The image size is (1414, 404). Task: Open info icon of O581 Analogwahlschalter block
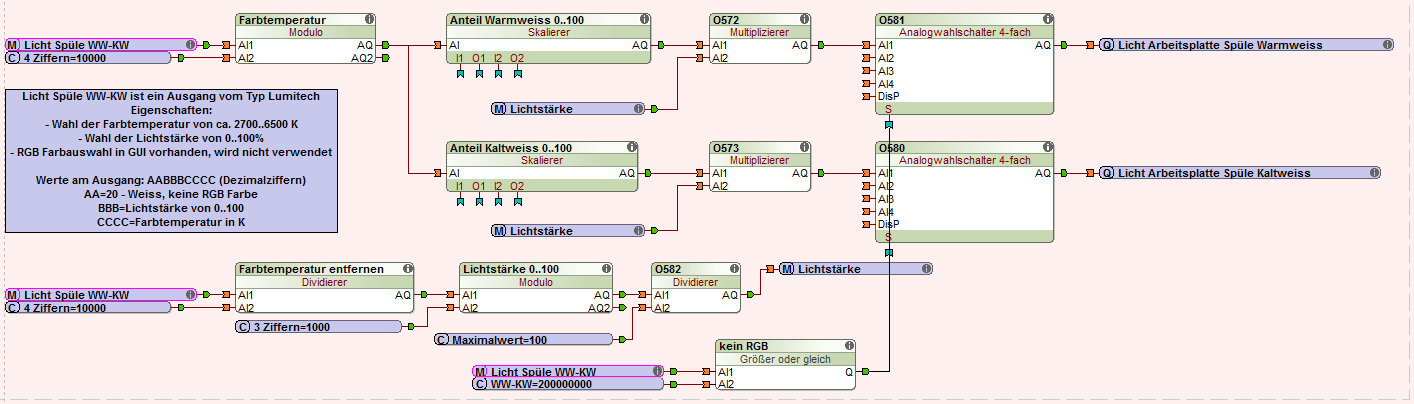pyautogui.click(x=1046, y=19)
